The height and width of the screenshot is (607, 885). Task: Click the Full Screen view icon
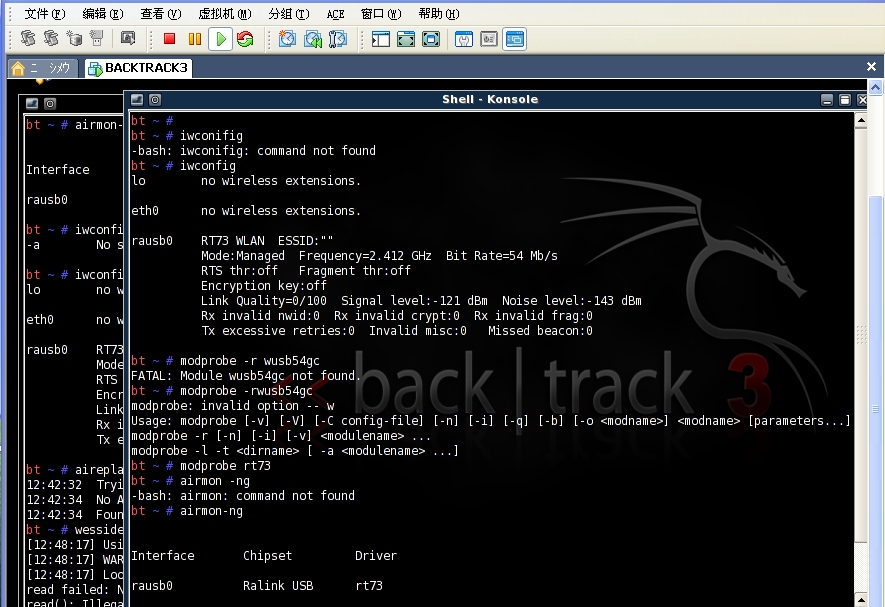click(431, 39)
